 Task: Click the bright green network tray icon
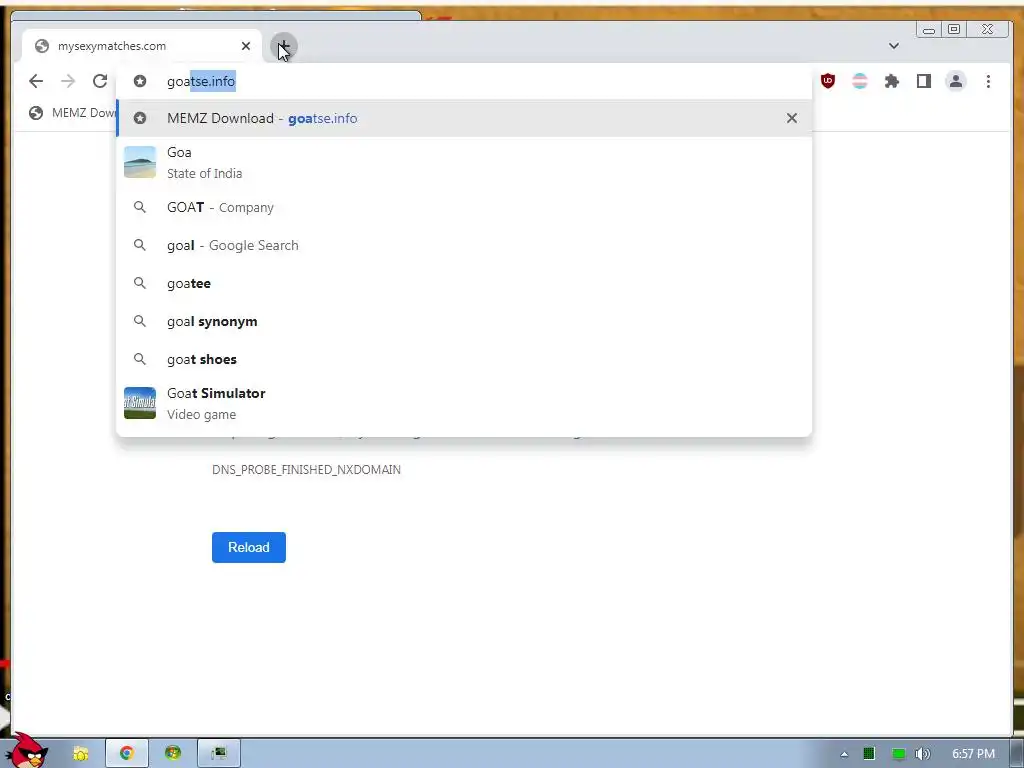click(x=899, y=754)
